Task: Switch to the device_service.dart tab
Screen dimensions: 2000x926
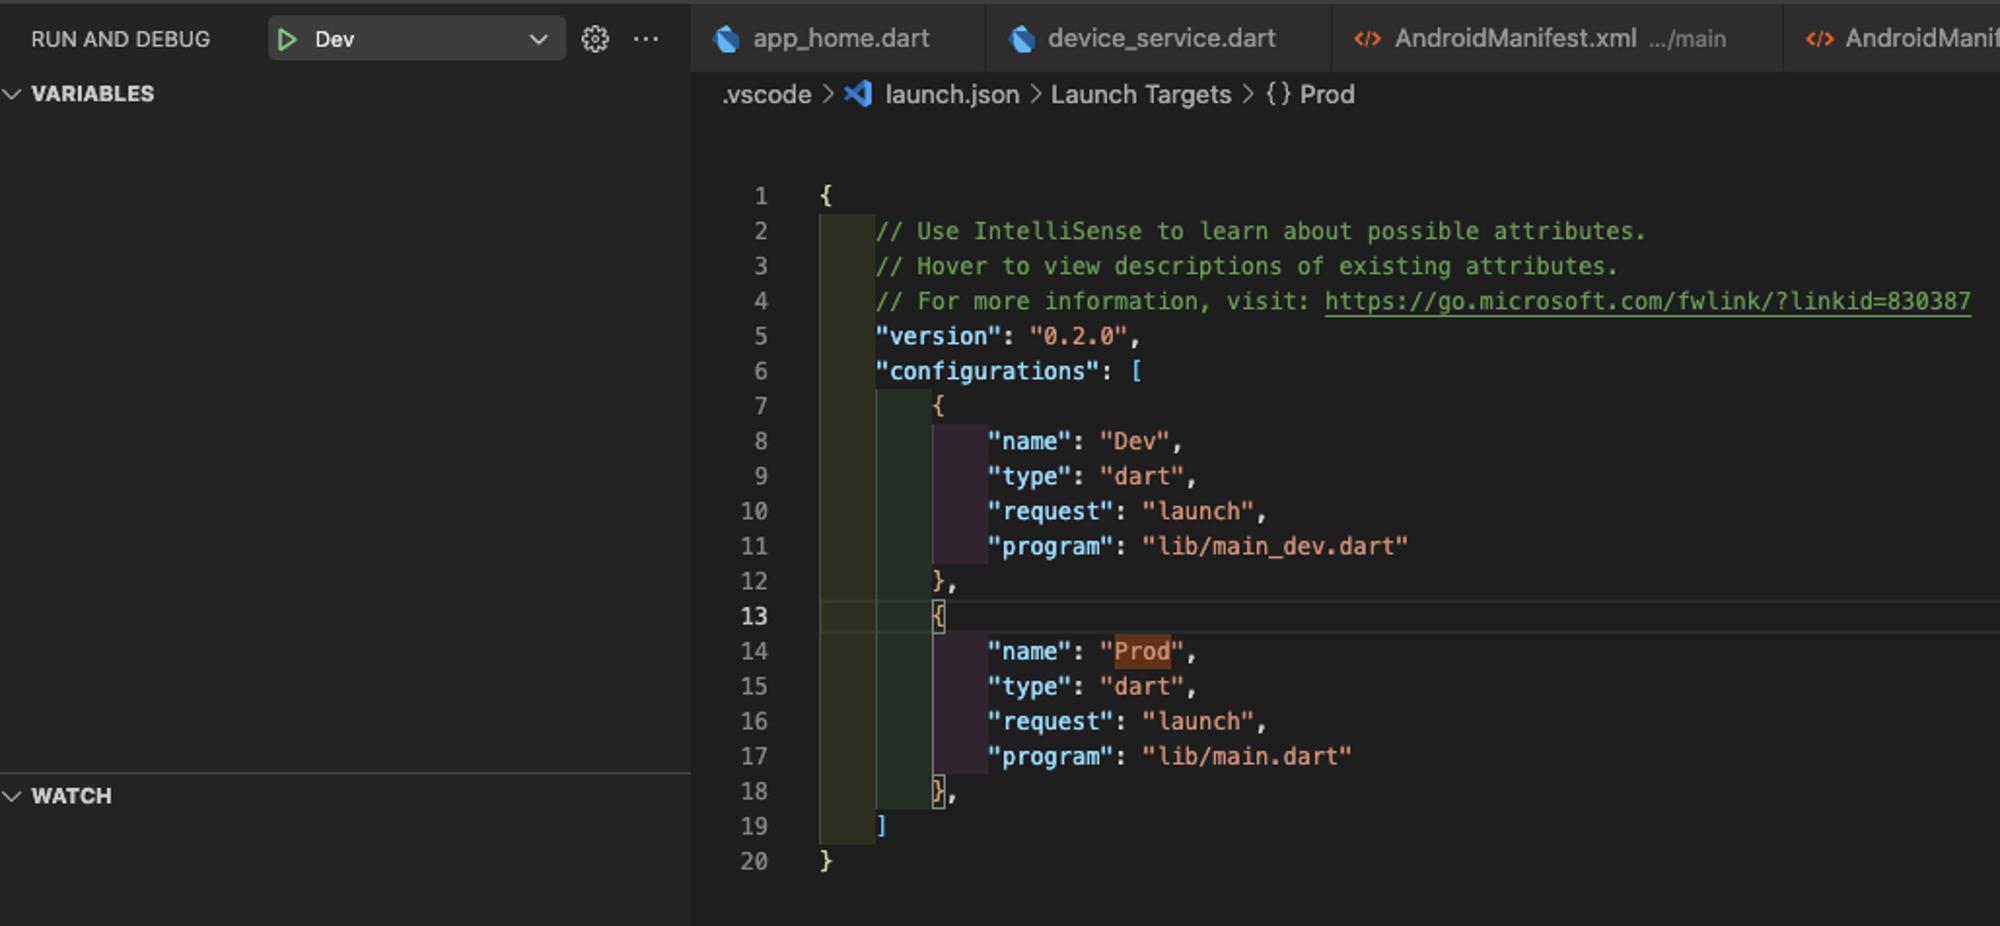Action: point(1160,38)
